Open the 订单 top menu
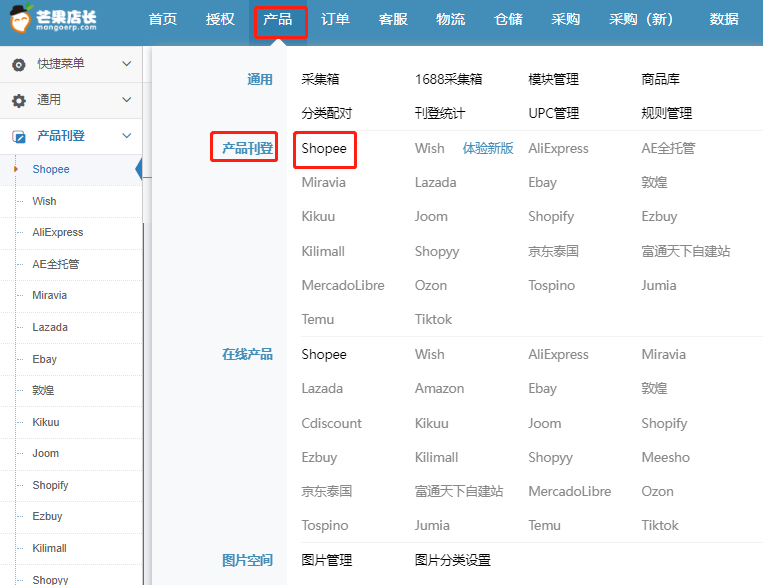Screen dimensions: 763x585 335,19
